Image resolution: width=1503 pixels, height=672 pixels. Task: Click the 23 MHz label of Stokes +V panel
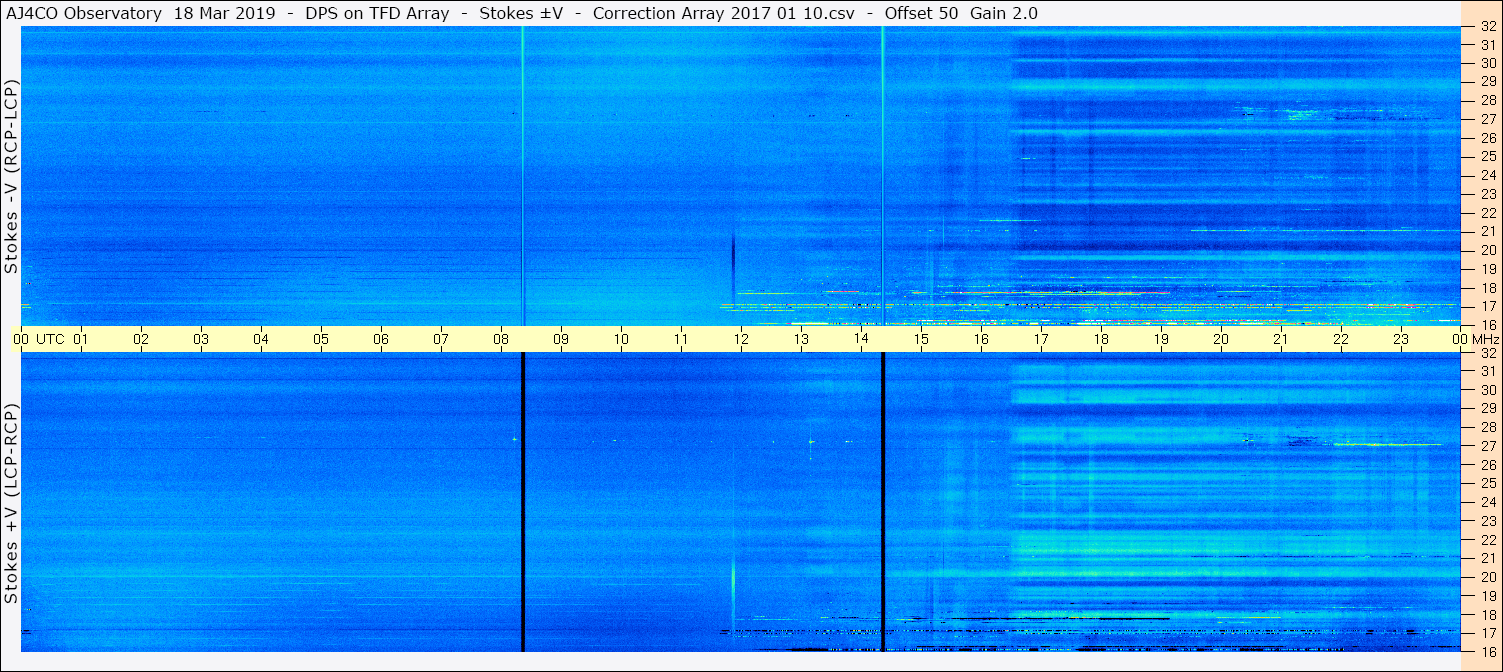(1488, 521)
